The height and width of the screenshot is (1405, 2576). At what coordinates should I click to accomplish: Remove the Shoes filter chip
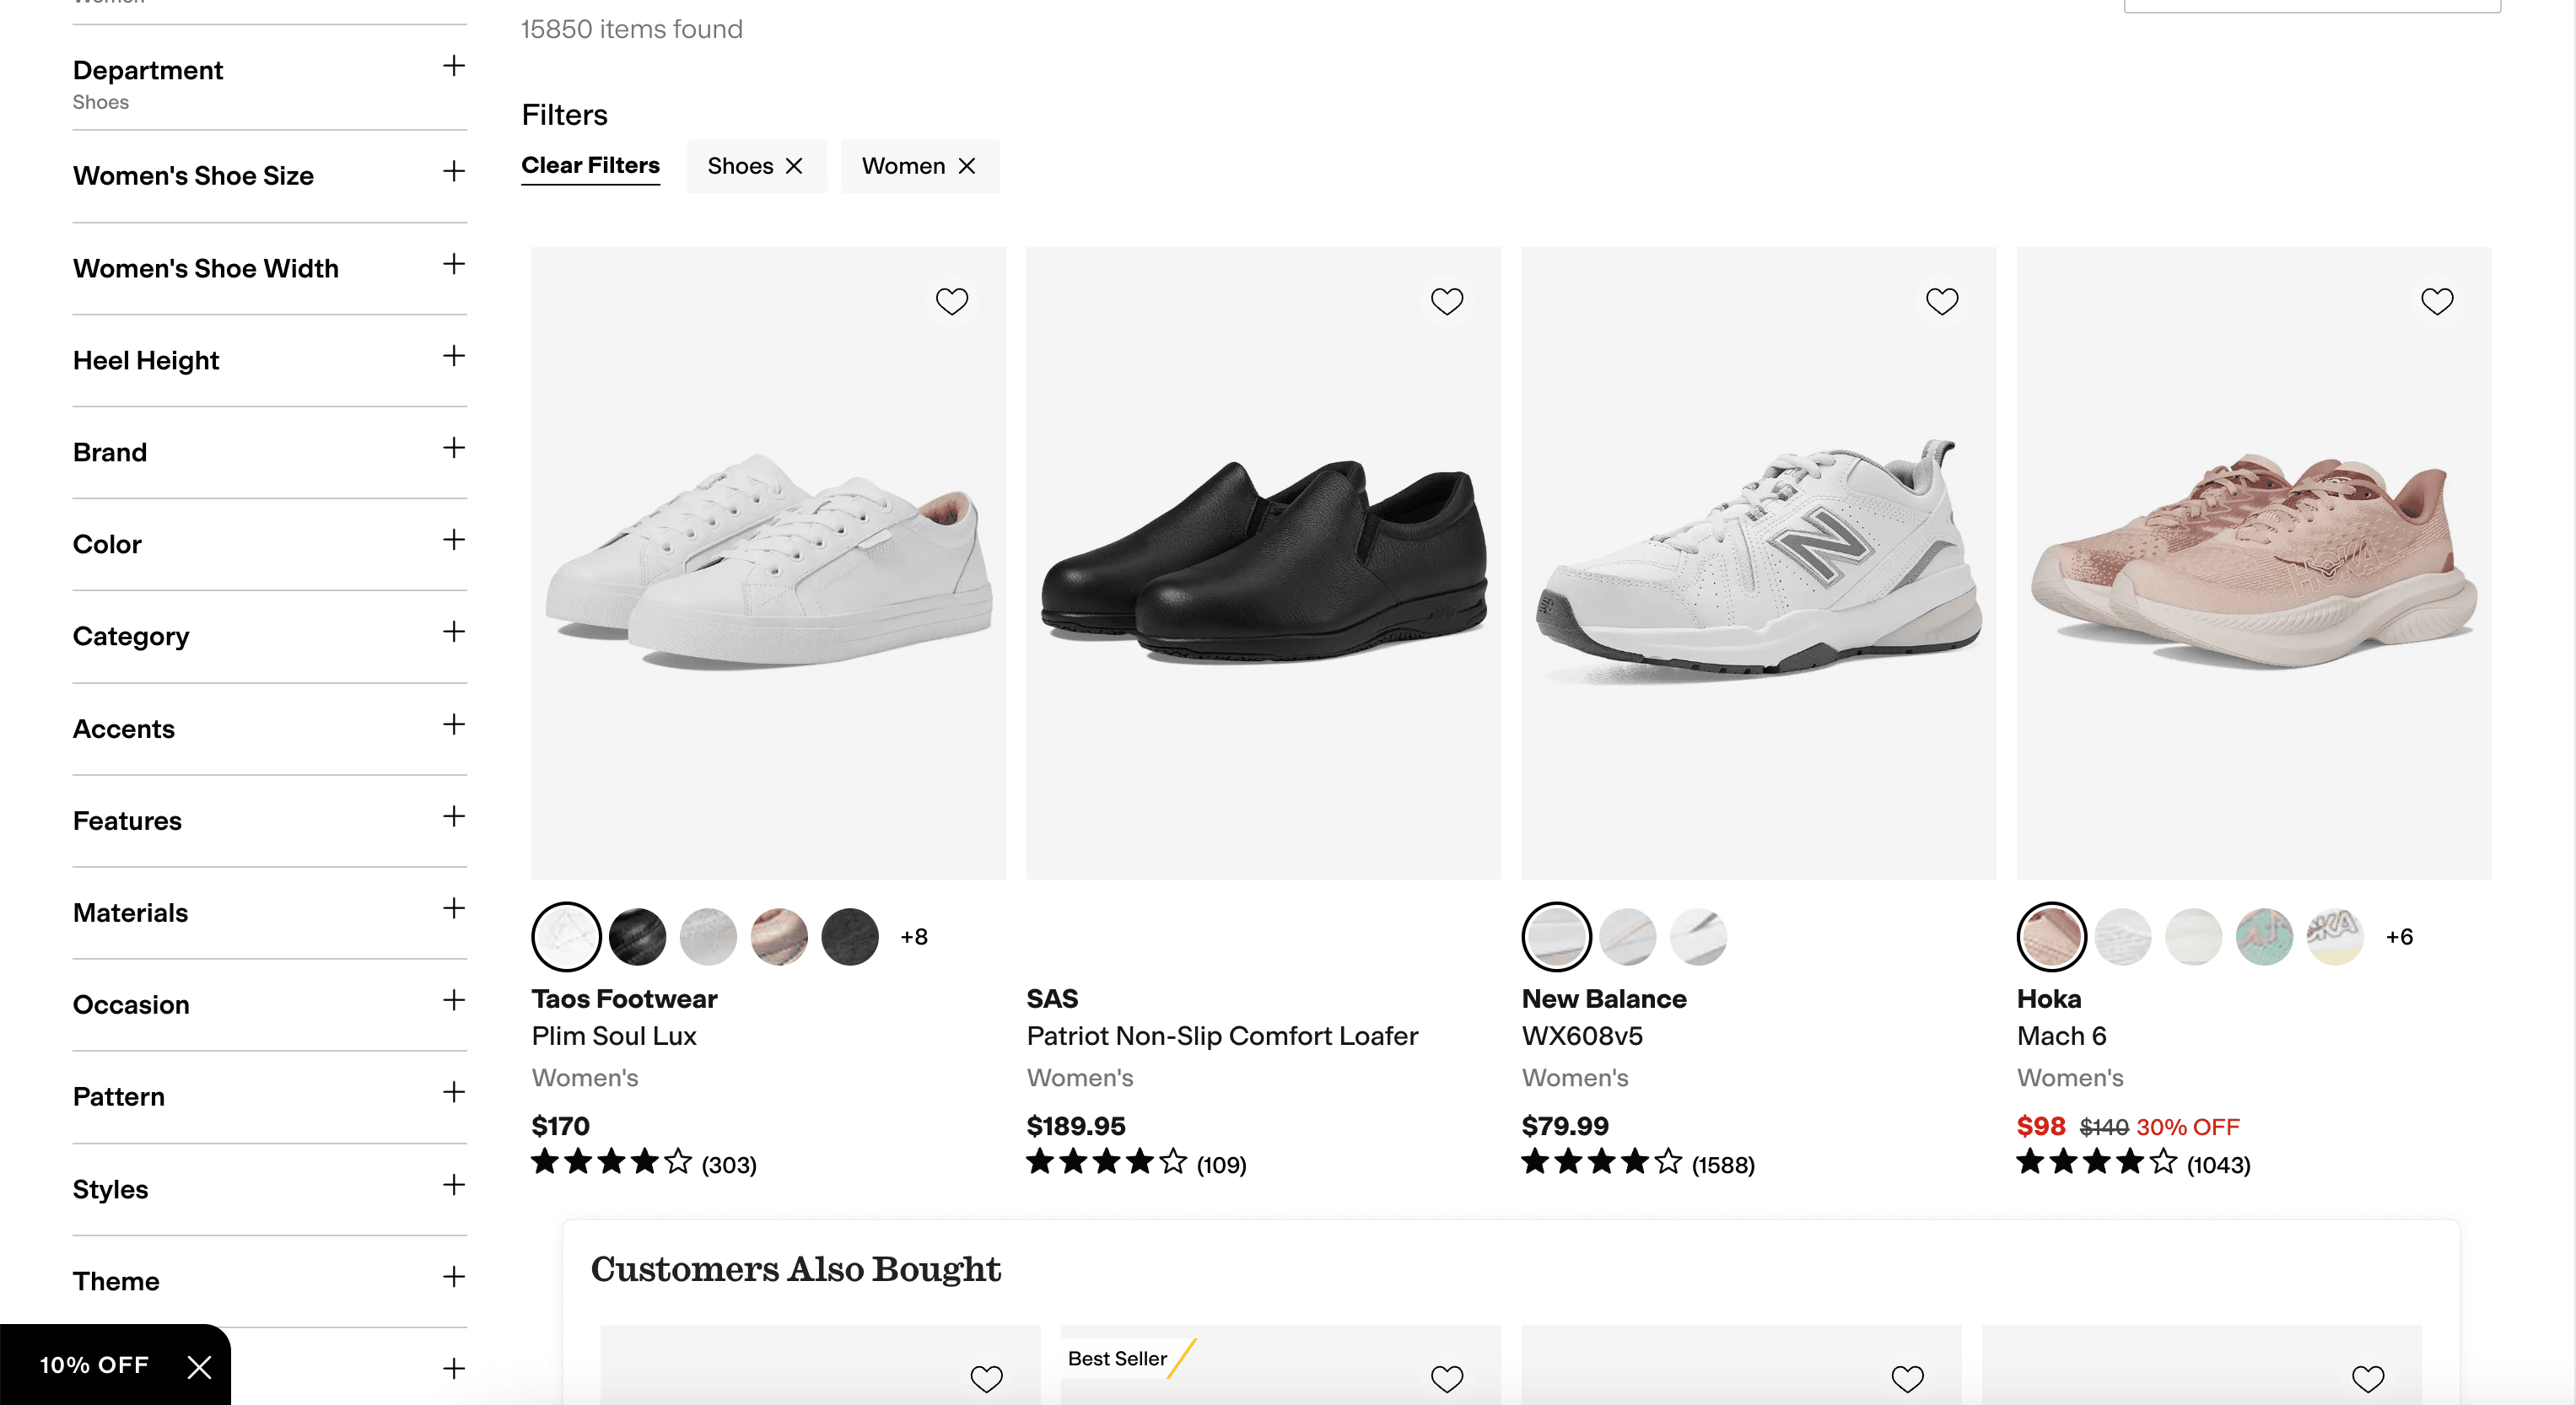click(794, 166)
